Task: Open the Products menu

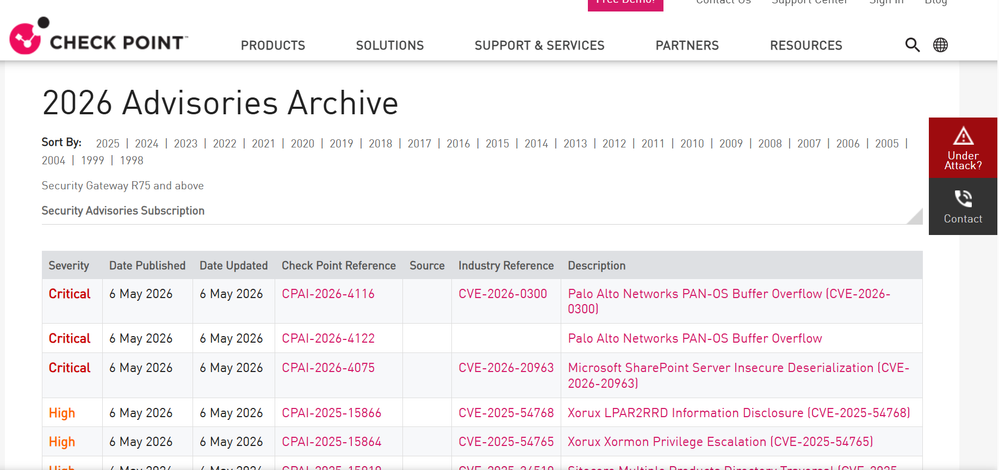Action: [x=273, y=46]
